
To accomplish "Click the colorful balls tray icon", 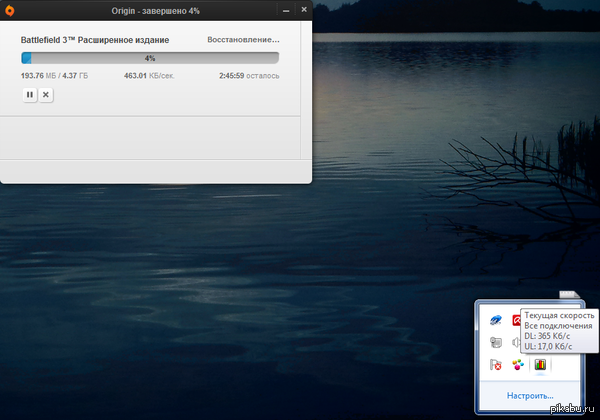I will point(517,365).
